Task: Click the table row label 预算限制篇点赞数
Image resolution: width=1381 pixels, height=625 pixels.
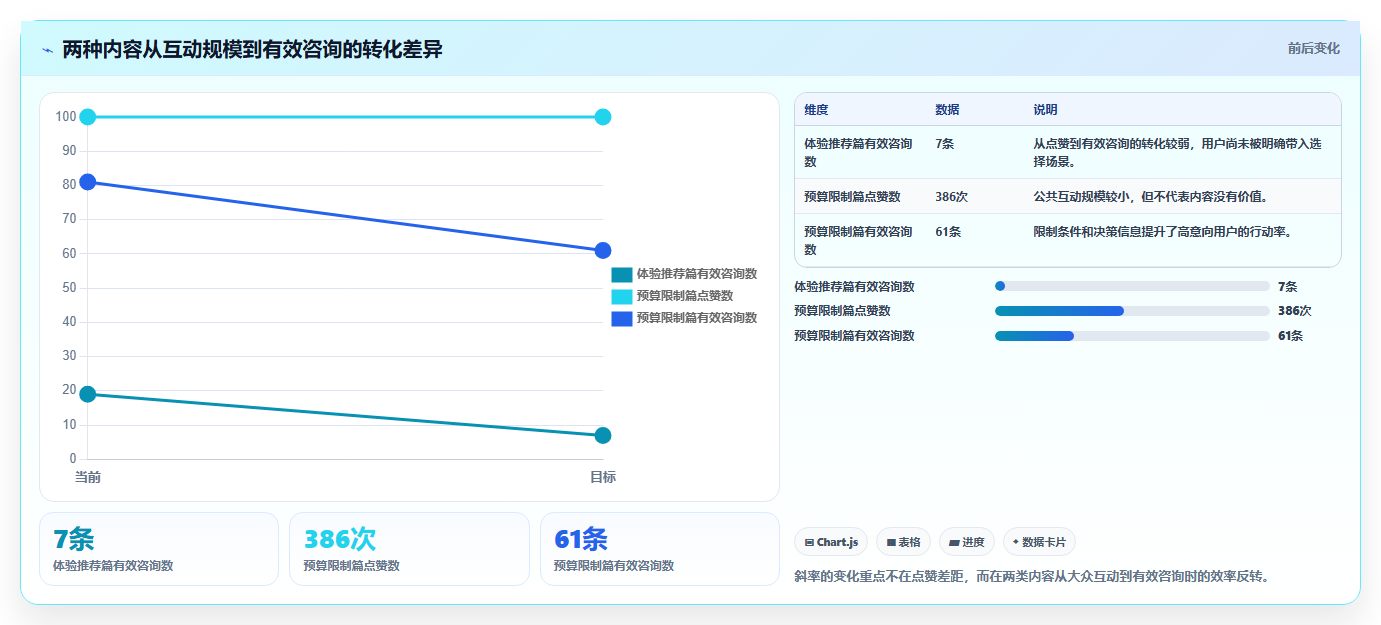Action: pyautogui.click(x=852, y=196)
